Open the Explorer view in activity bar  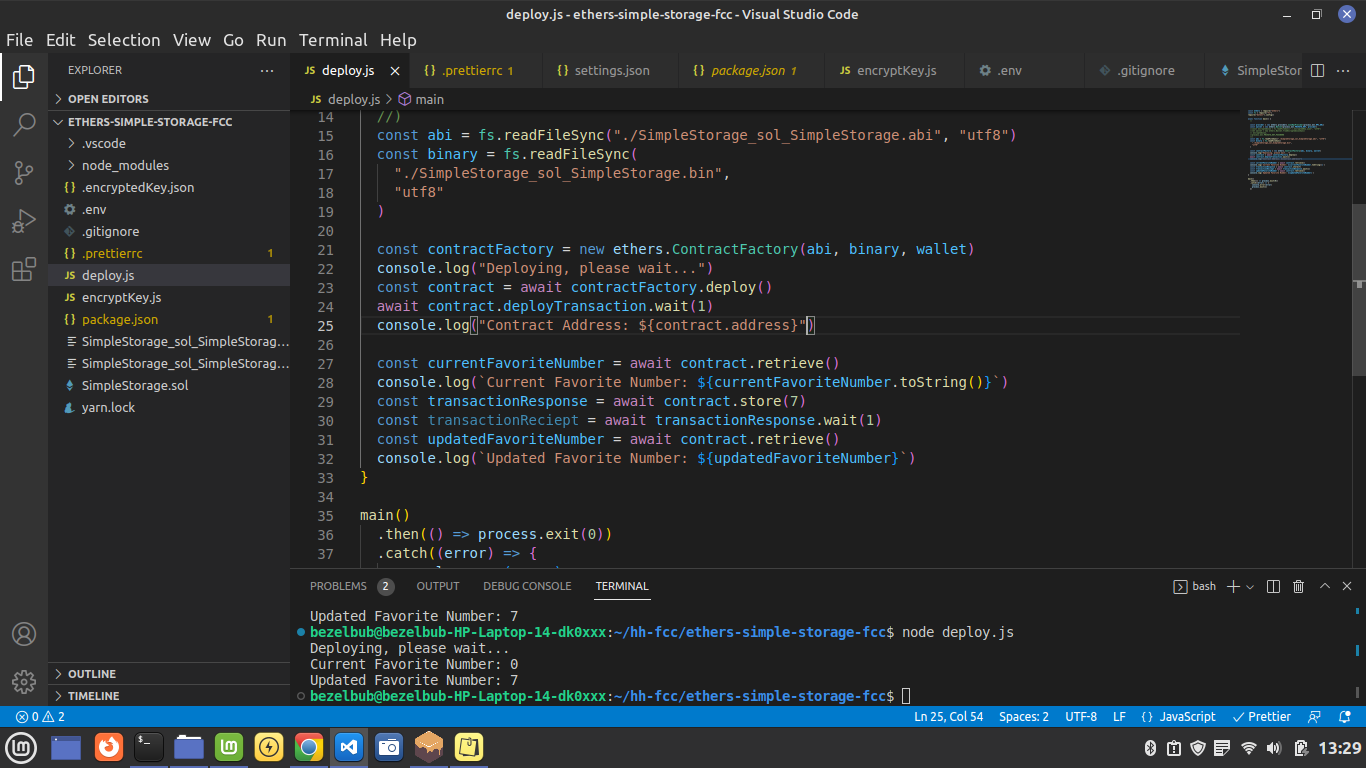[x=24, y=77]
